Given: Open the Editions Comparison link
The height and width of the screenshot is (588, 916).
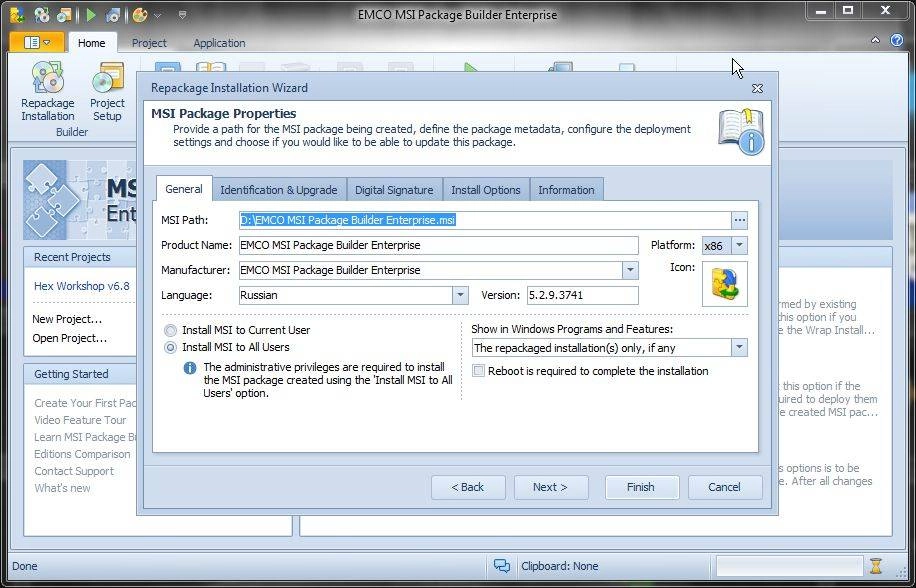Looking at the screenshot, I should [x=82, y=454].
